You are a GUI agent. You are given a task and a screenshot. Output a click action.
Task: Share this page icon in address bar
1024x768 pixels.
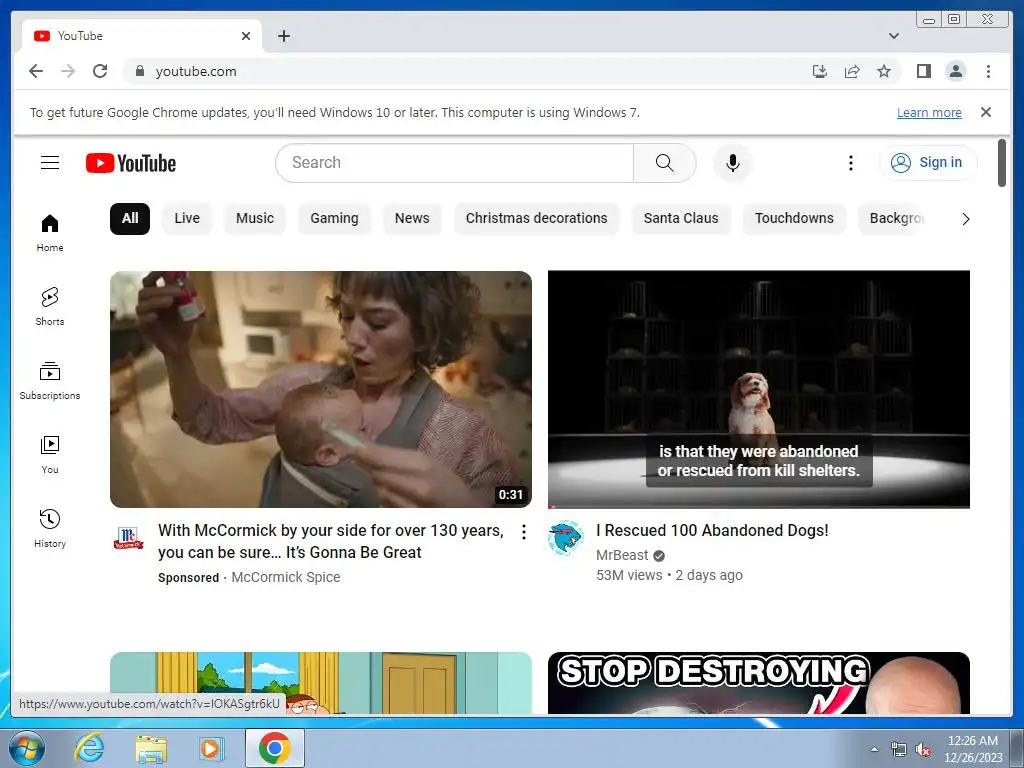[852, 71]
